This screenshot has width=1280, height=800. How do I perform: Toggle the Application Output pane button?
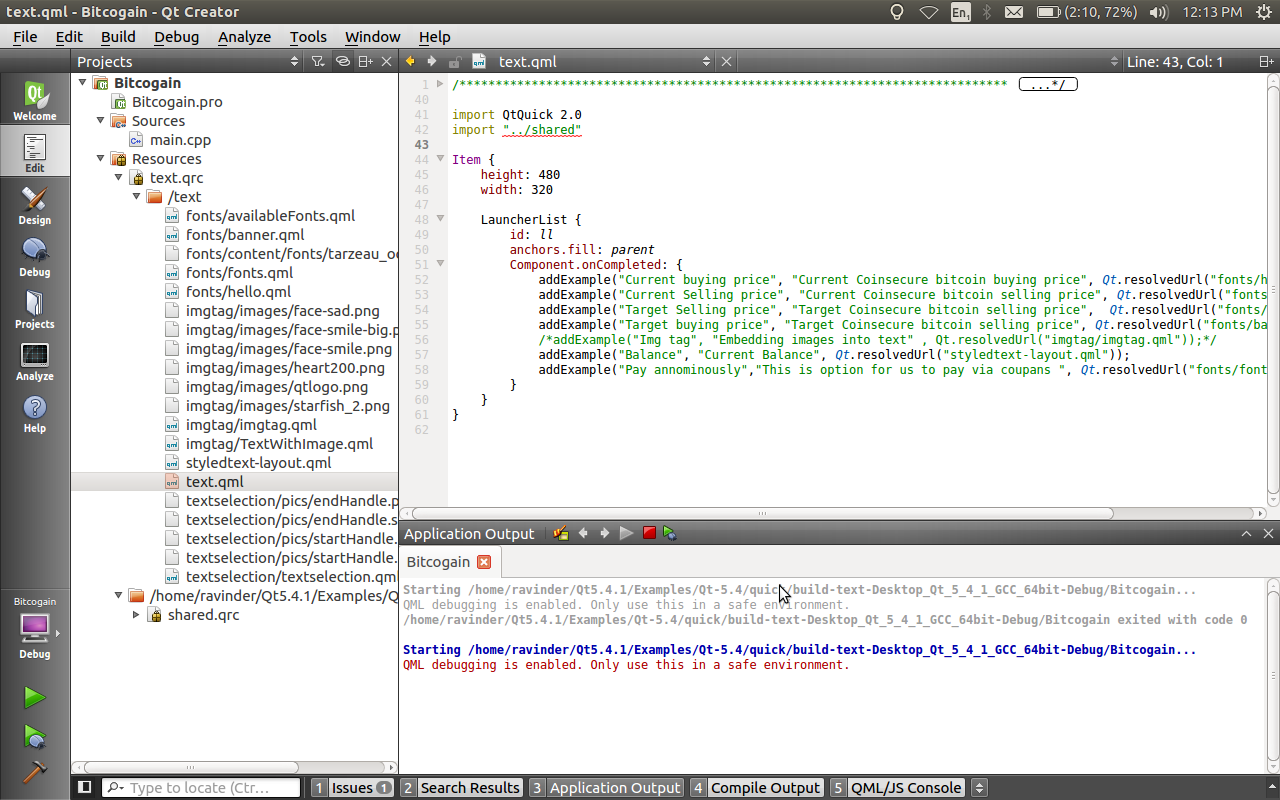pyautogui.click(x=606, y=788)
